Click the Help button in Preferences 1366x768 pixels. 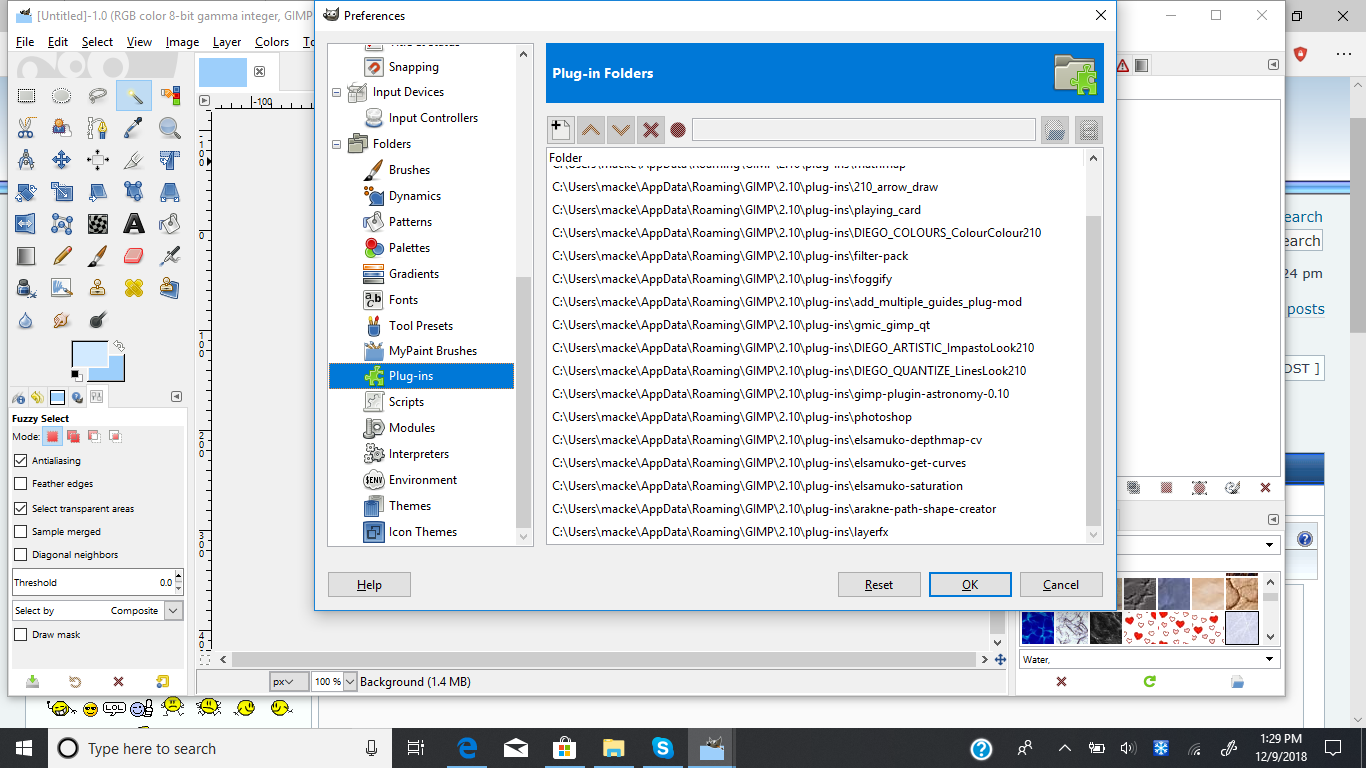click(369, 585)
